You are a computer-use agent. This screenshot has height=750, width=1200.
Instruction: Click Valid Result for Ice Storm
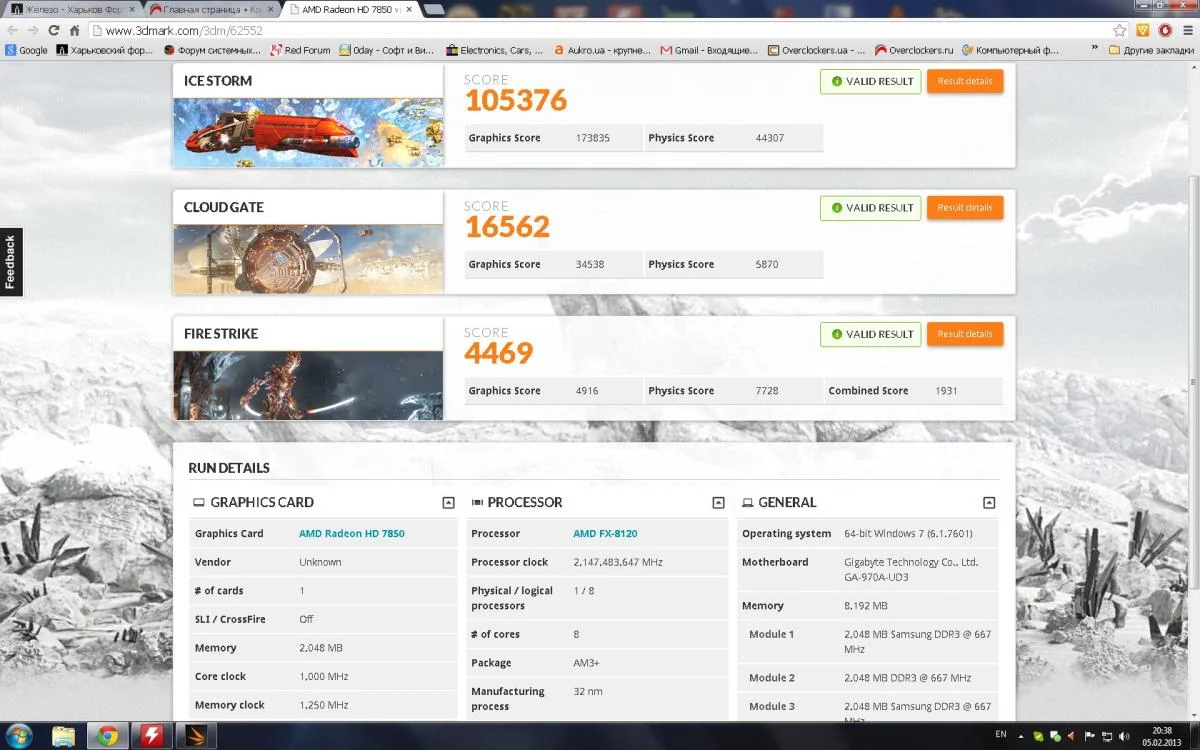pos(870,82)
